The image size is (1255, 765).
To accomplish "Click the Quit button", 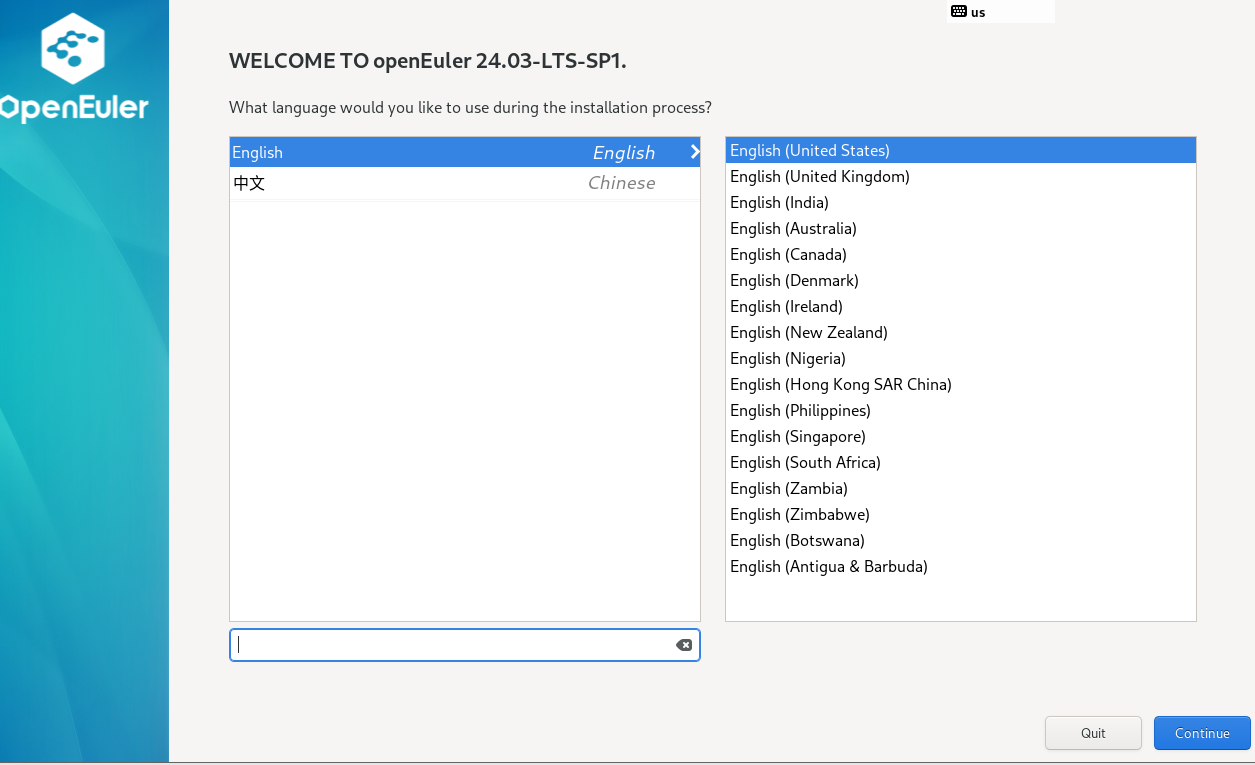I will pos(1093,733).
